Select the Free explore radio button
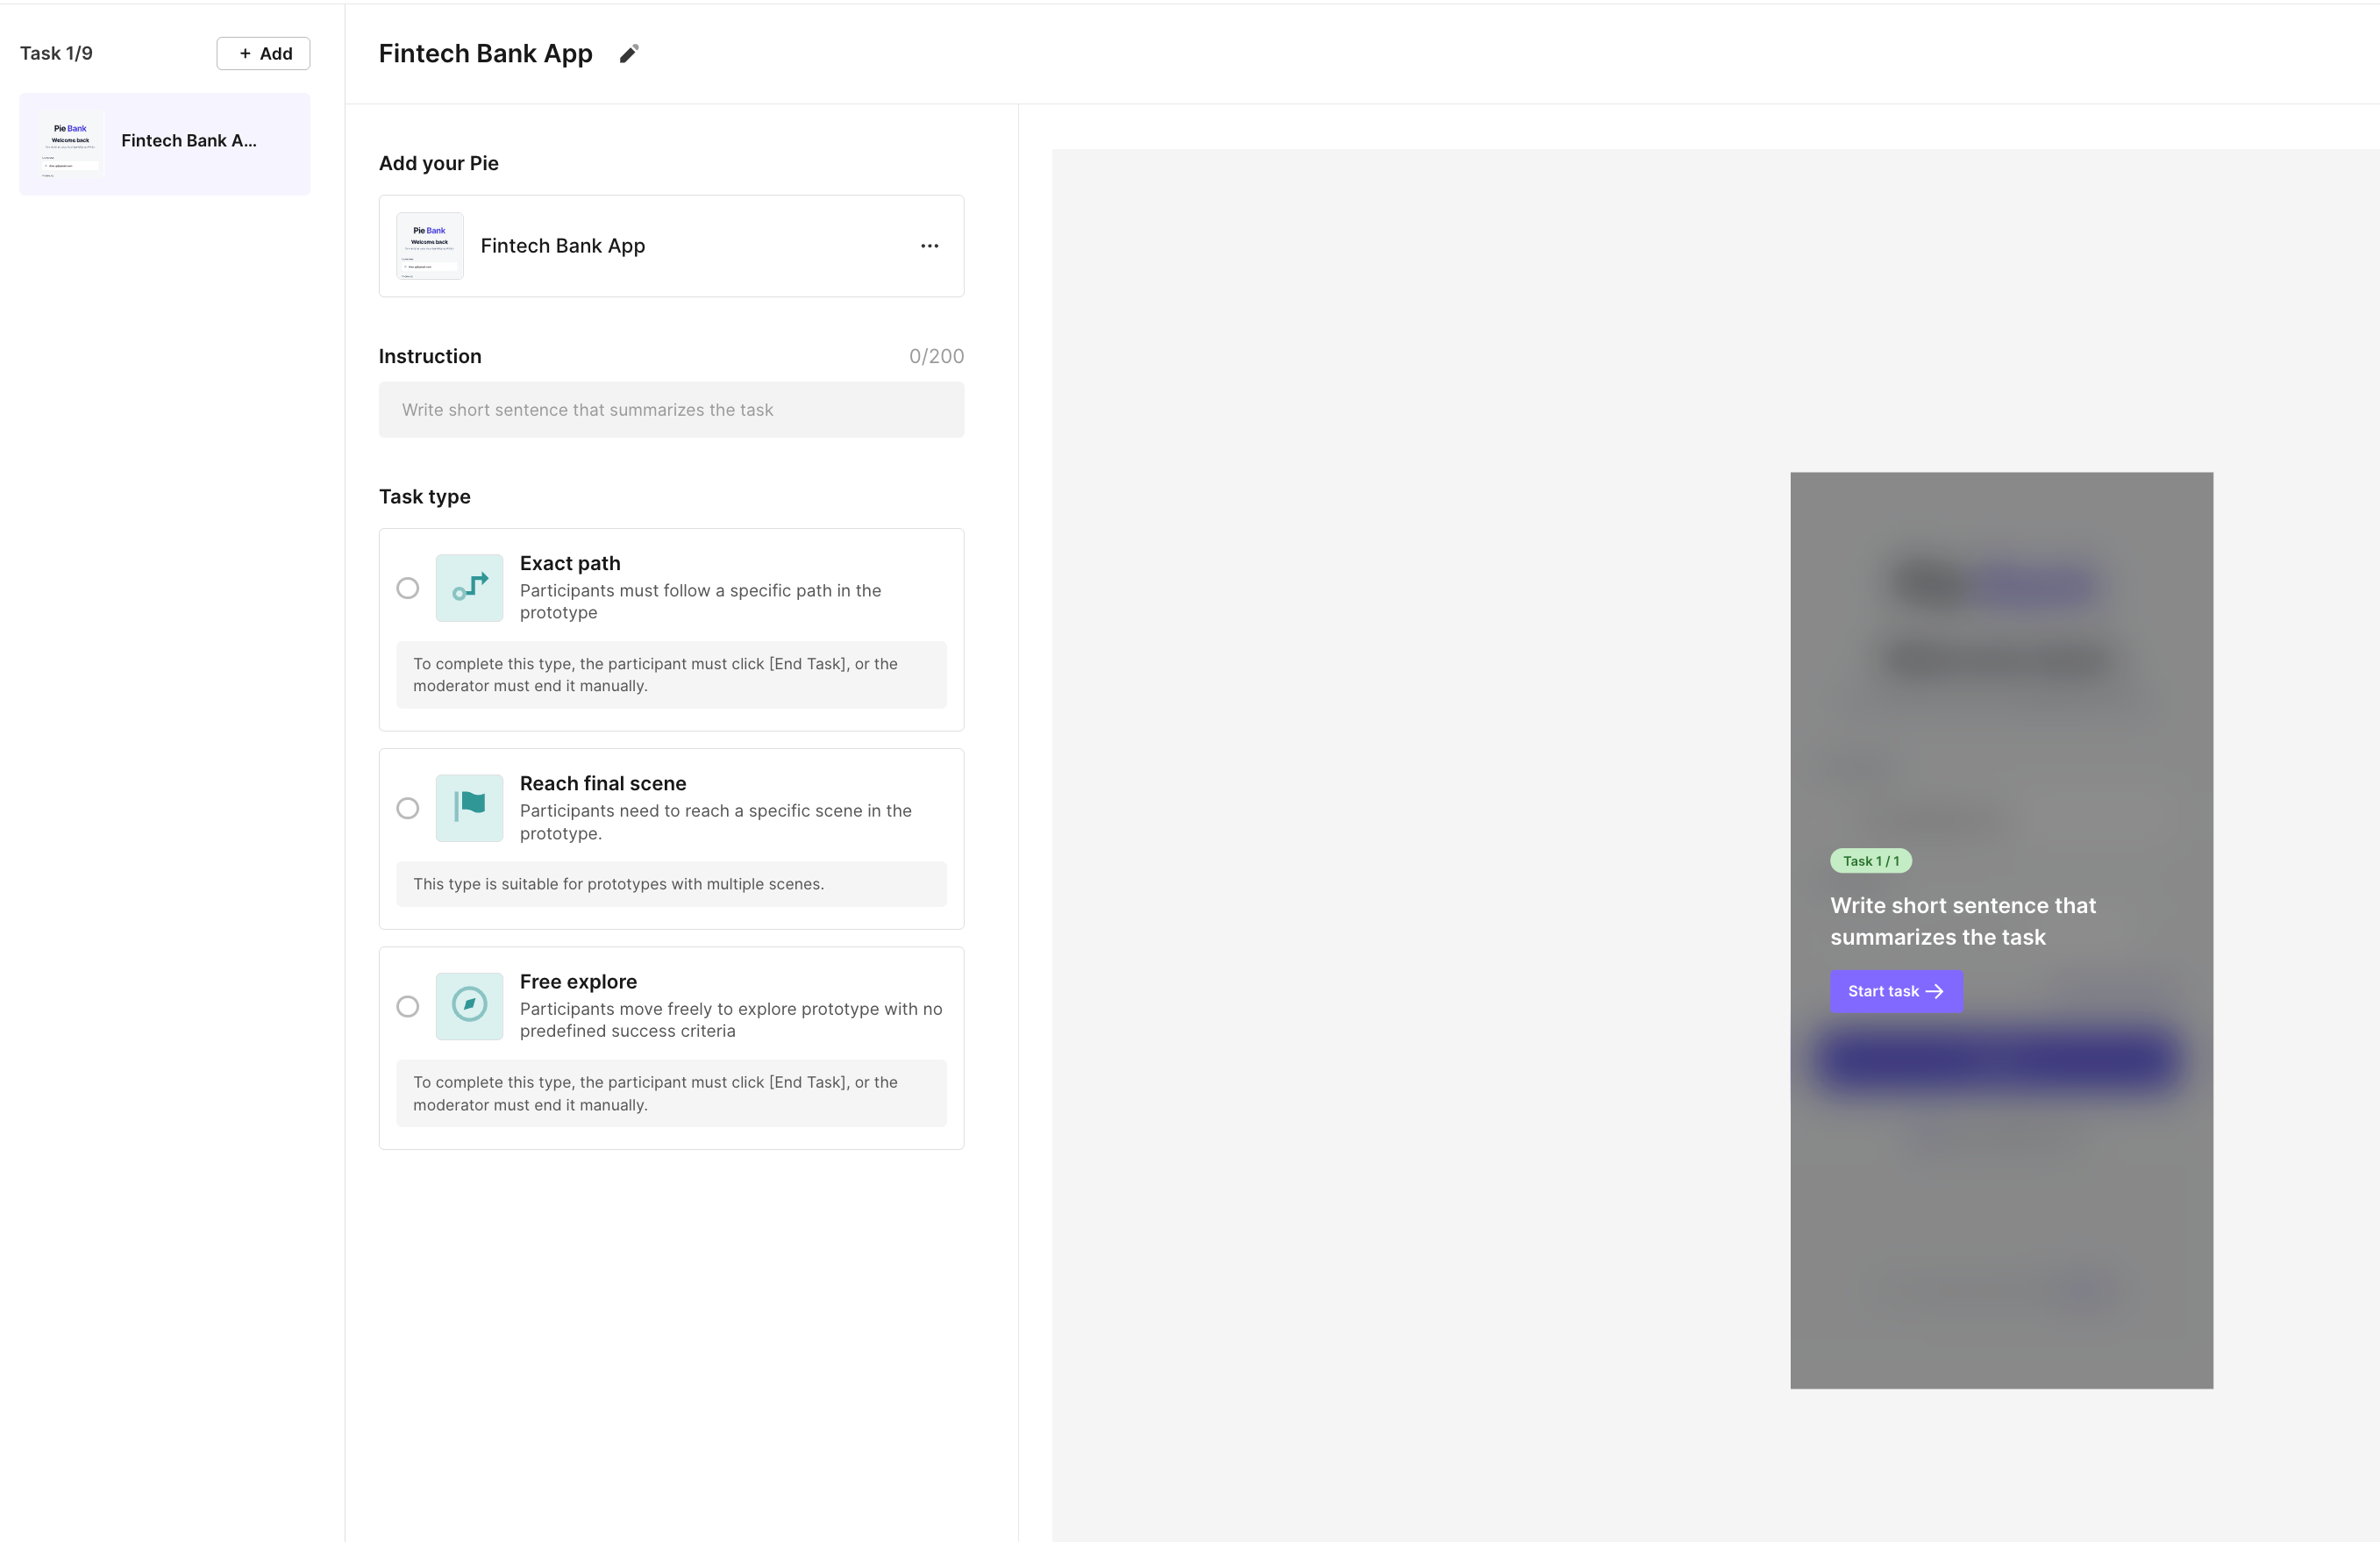2380x1542 pixels. point(408,1006)
